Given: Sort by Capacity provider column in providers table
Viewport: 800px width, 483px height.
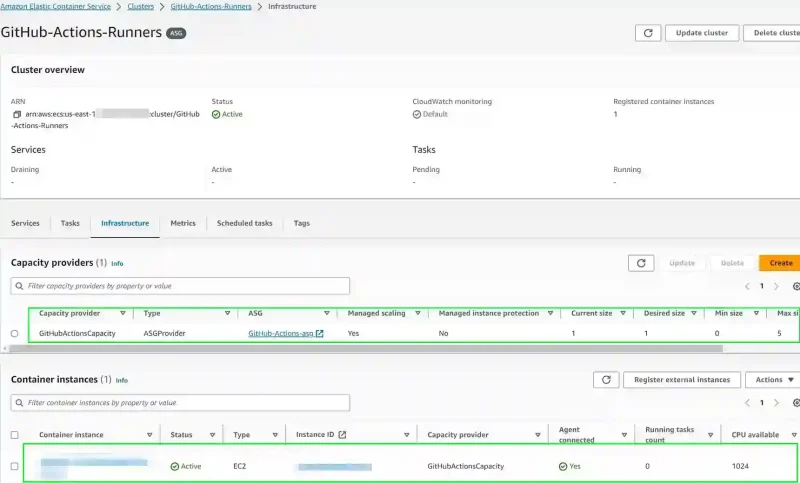Looking at the screenshot, I should tap(122, 313).
